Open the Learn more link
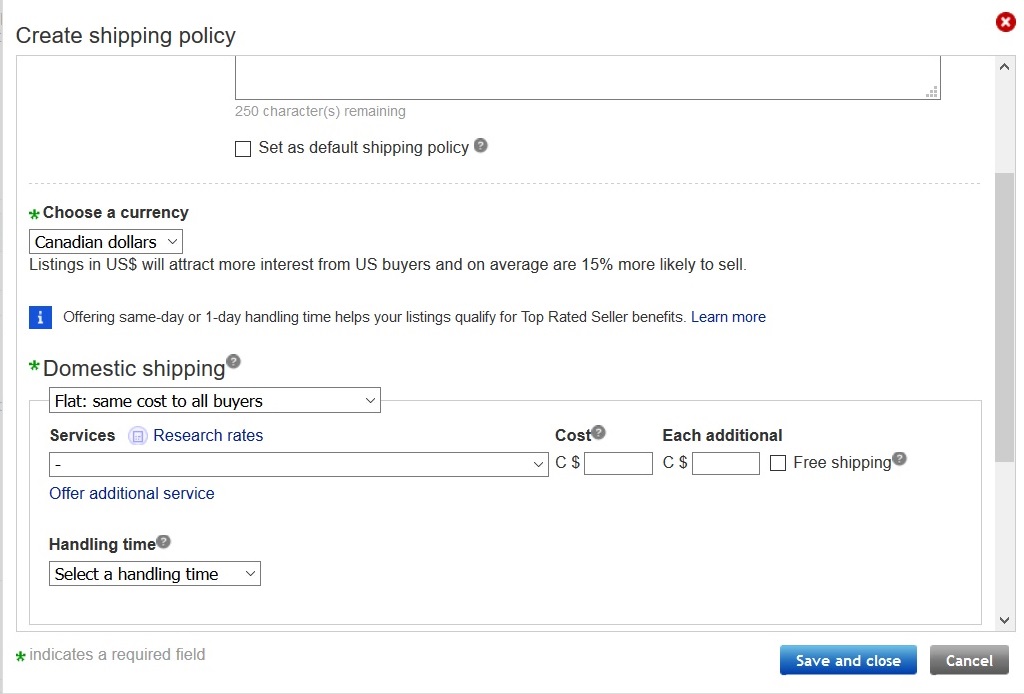This screenshot has height=694, width=1024. tap(728, 317)
